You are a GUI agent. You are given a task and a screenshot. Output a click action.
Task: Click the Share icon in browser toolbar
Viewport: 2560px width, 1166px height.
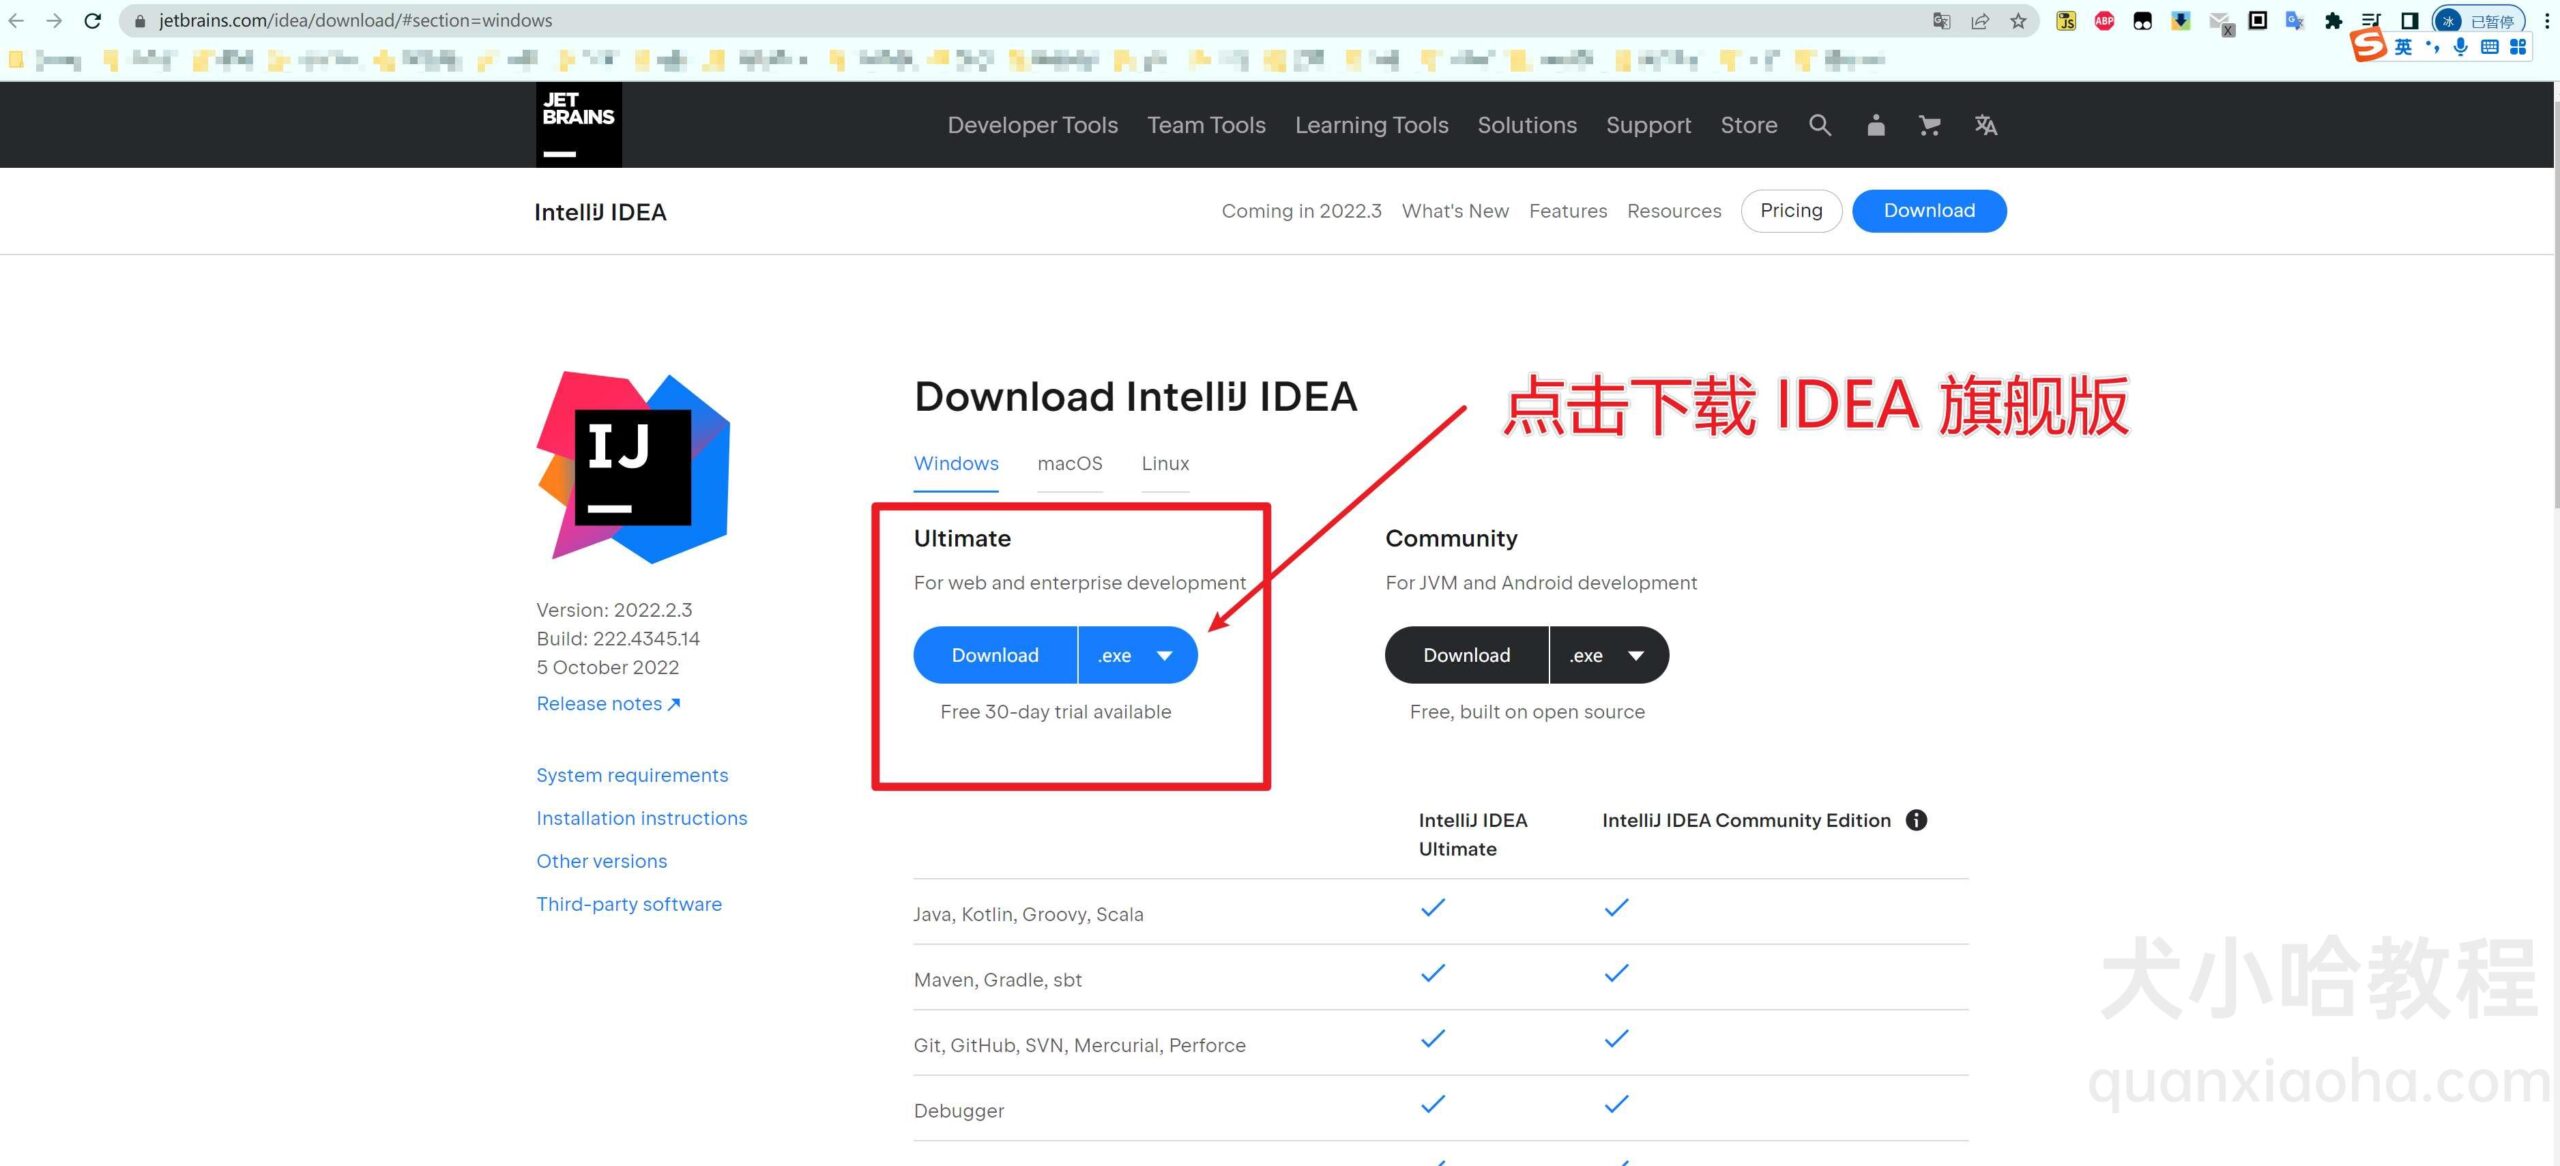tap(1977, 20)
